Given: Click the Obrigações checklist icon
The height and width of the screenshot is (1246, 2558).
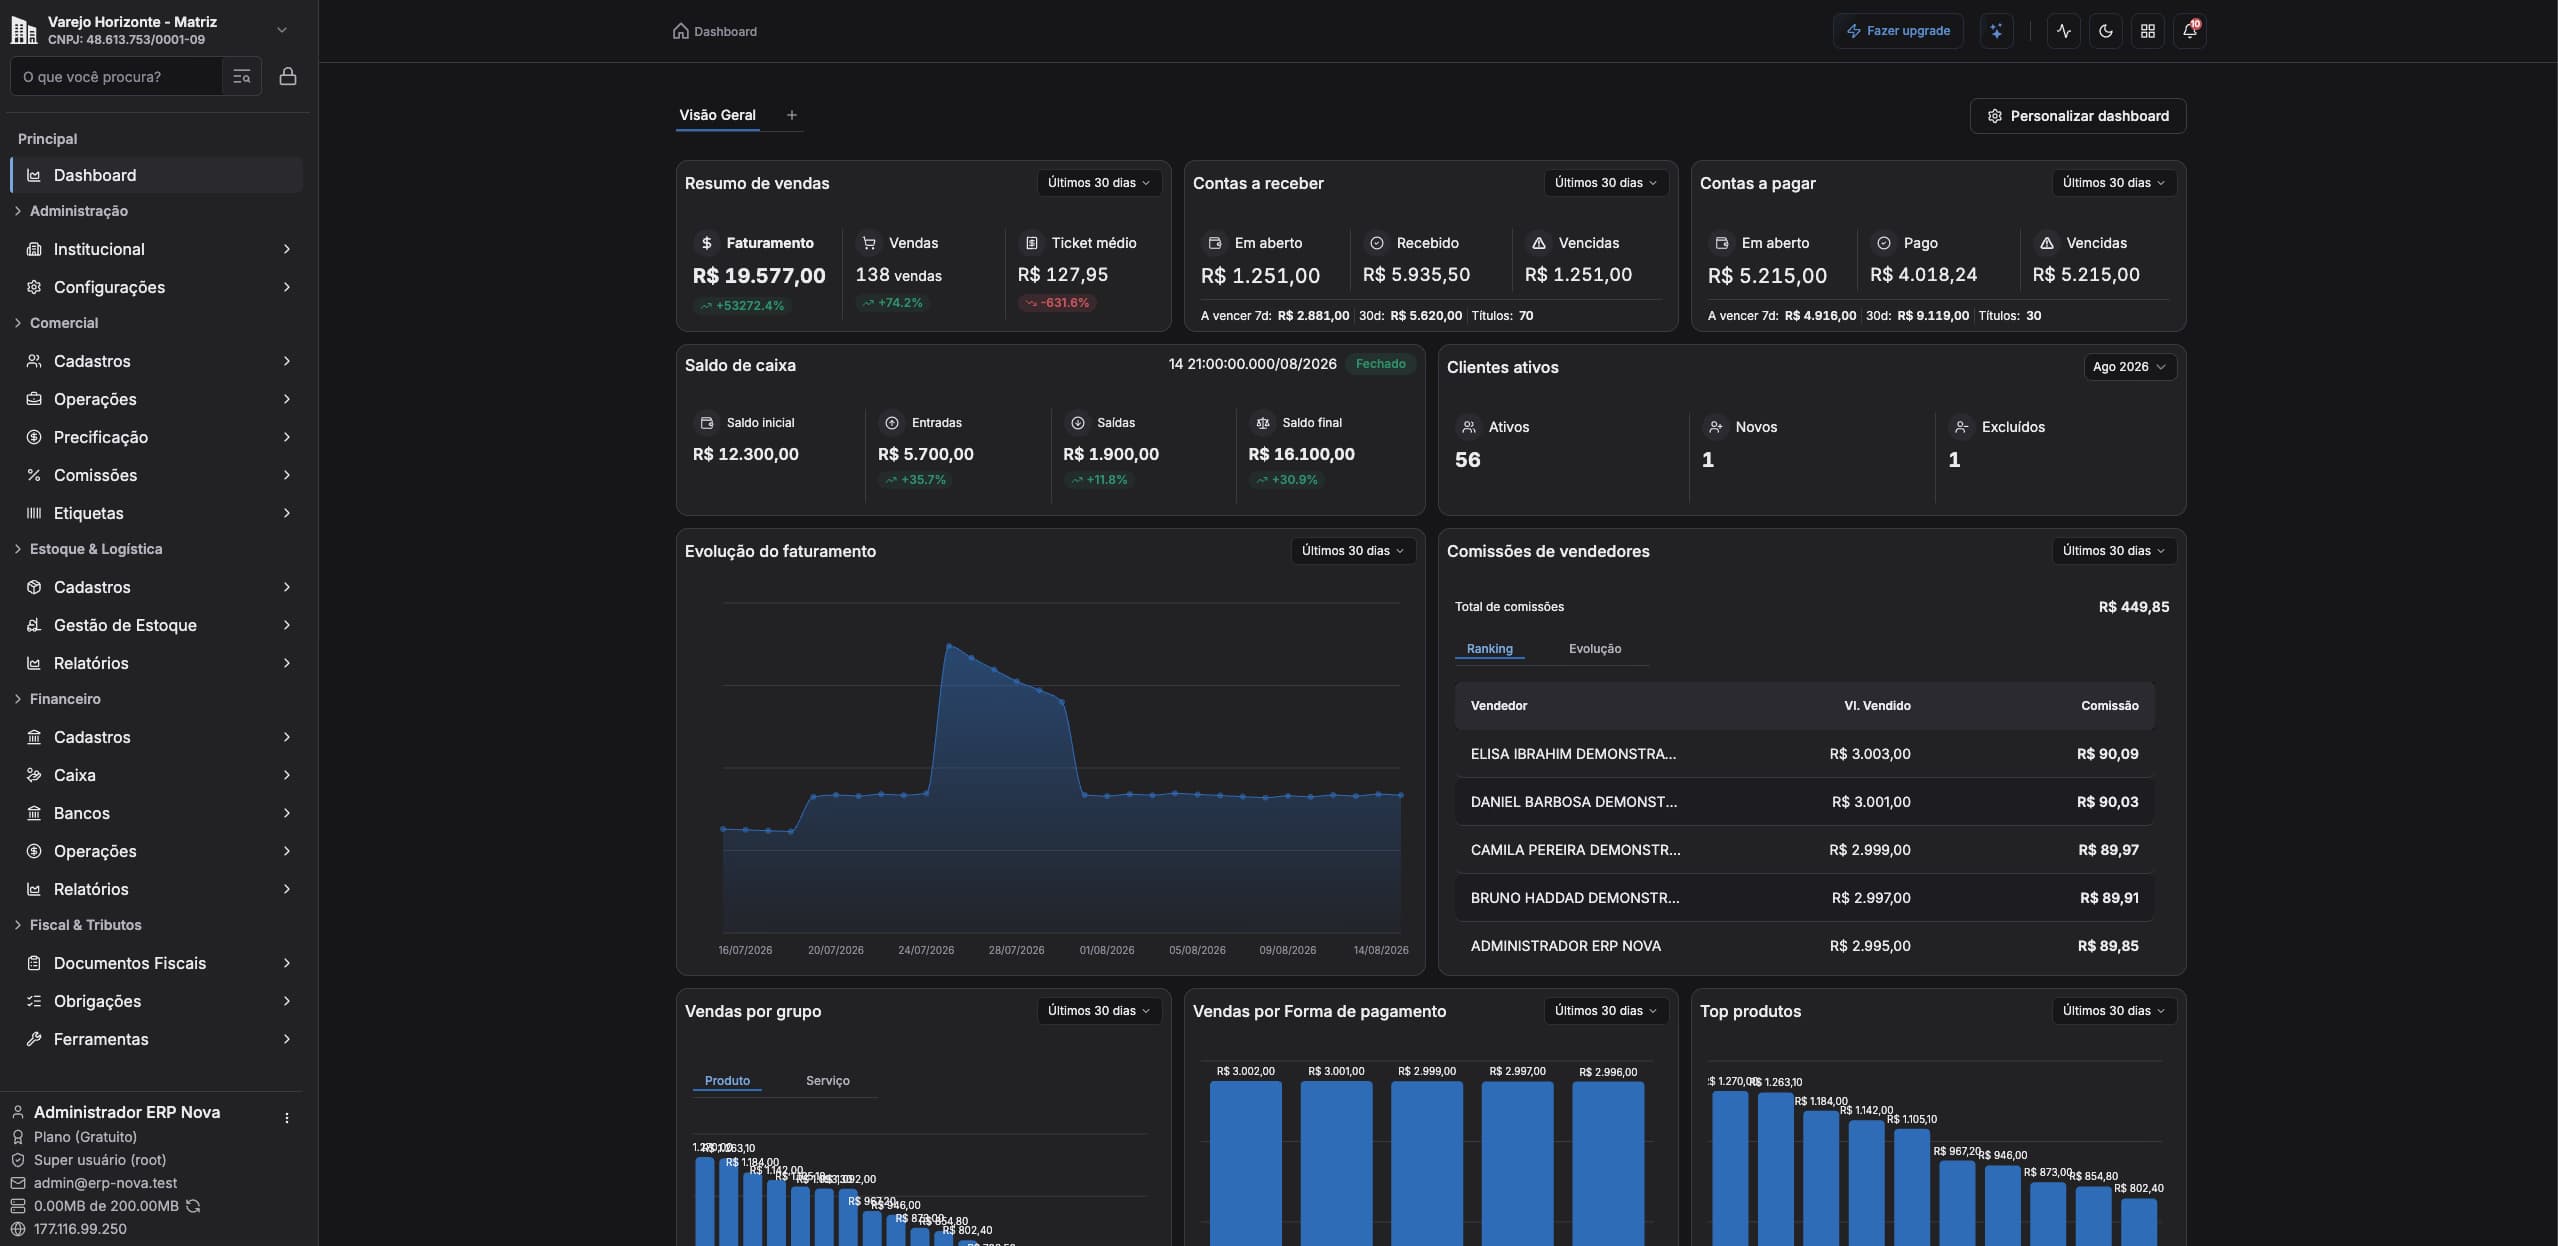Looking at the screenshot, I should (34, 1001).
